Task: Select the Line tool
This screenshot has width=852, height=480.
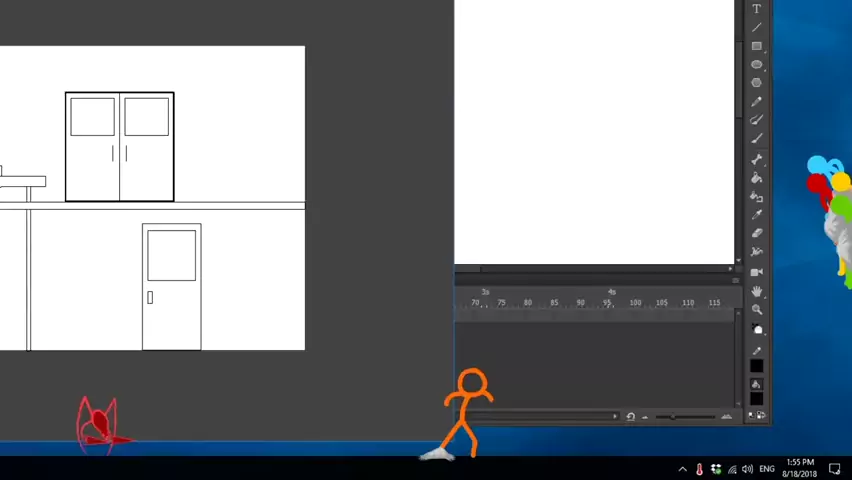Action: coord(757,27)
